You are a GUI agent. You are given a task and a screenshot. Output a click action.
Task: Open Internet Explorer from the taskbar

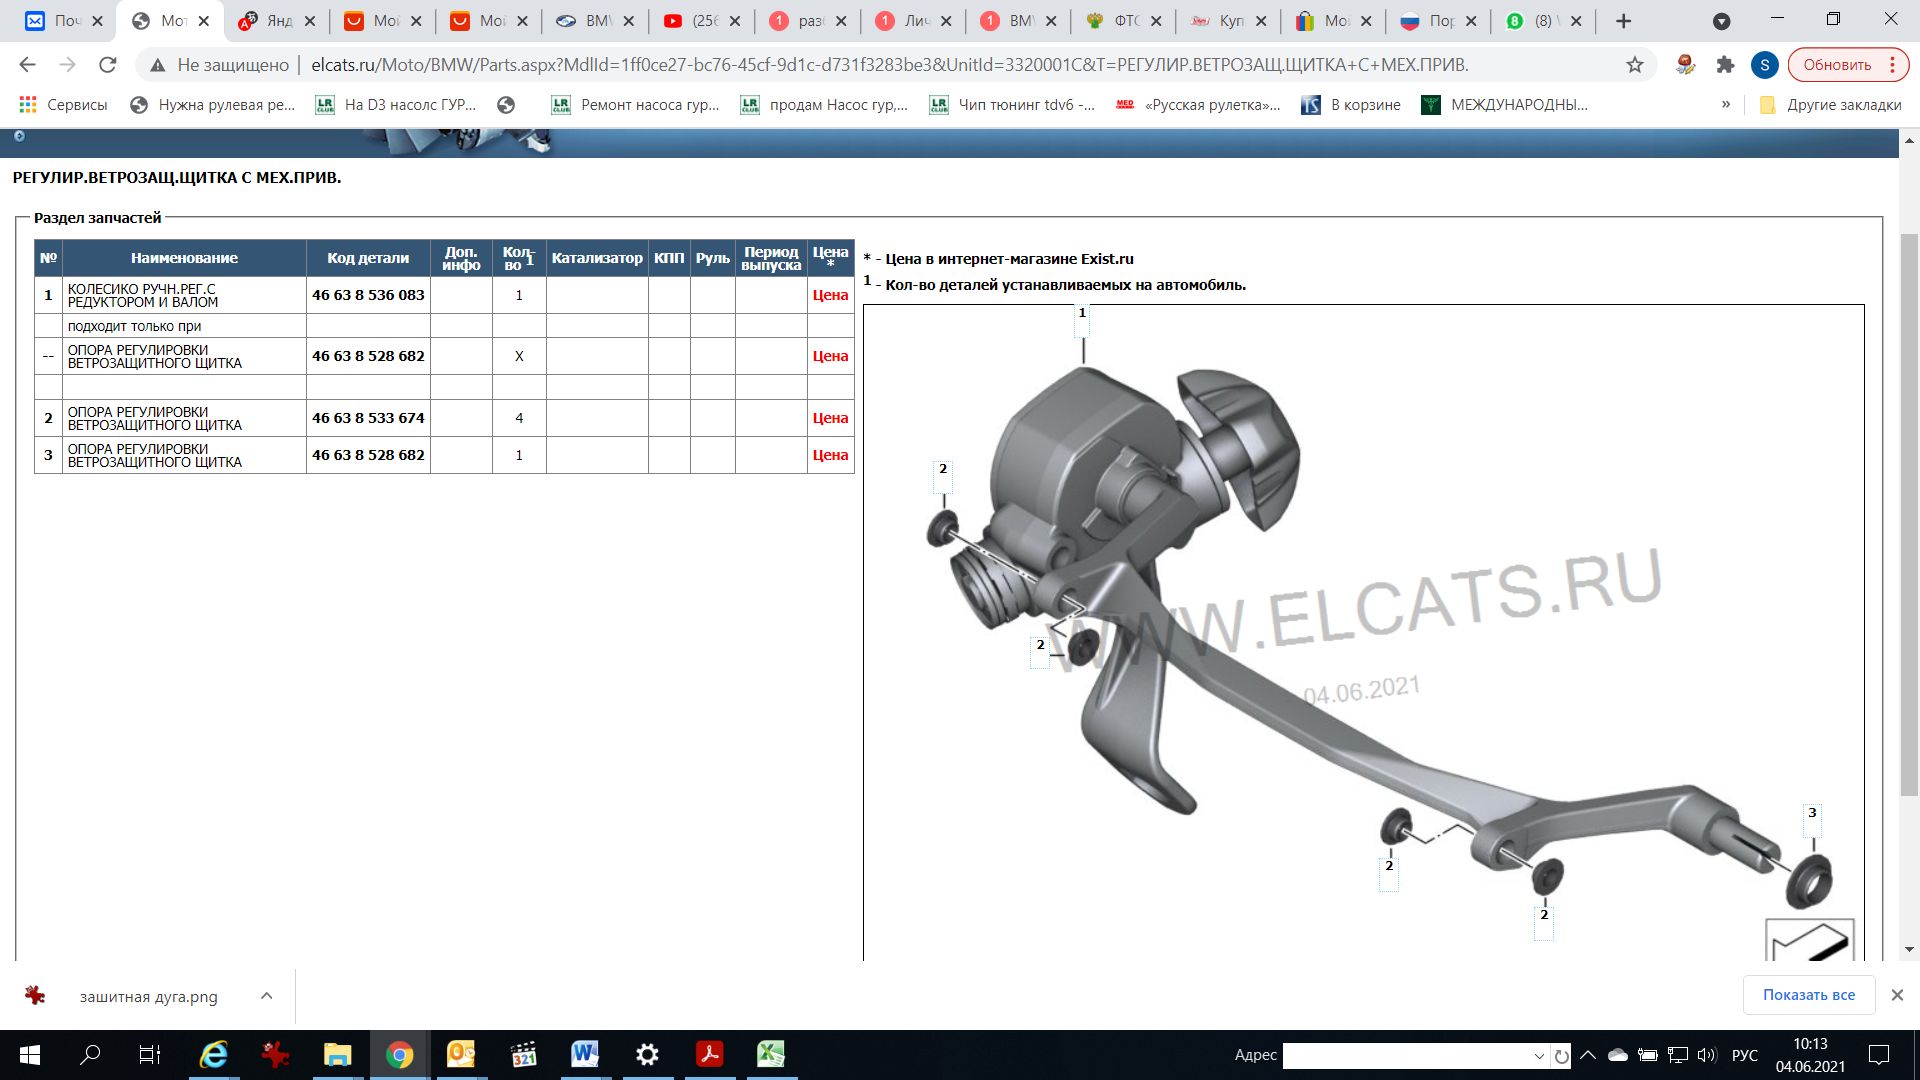(x=213, y=1054)
